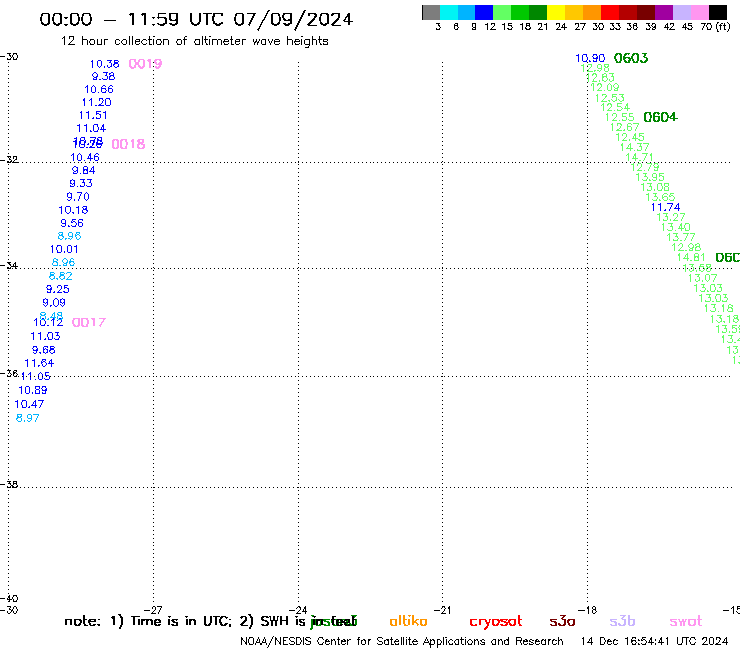Screen dimensions: 740x650
Task: Select the green pass label 0603
Action: pos(631,58)
